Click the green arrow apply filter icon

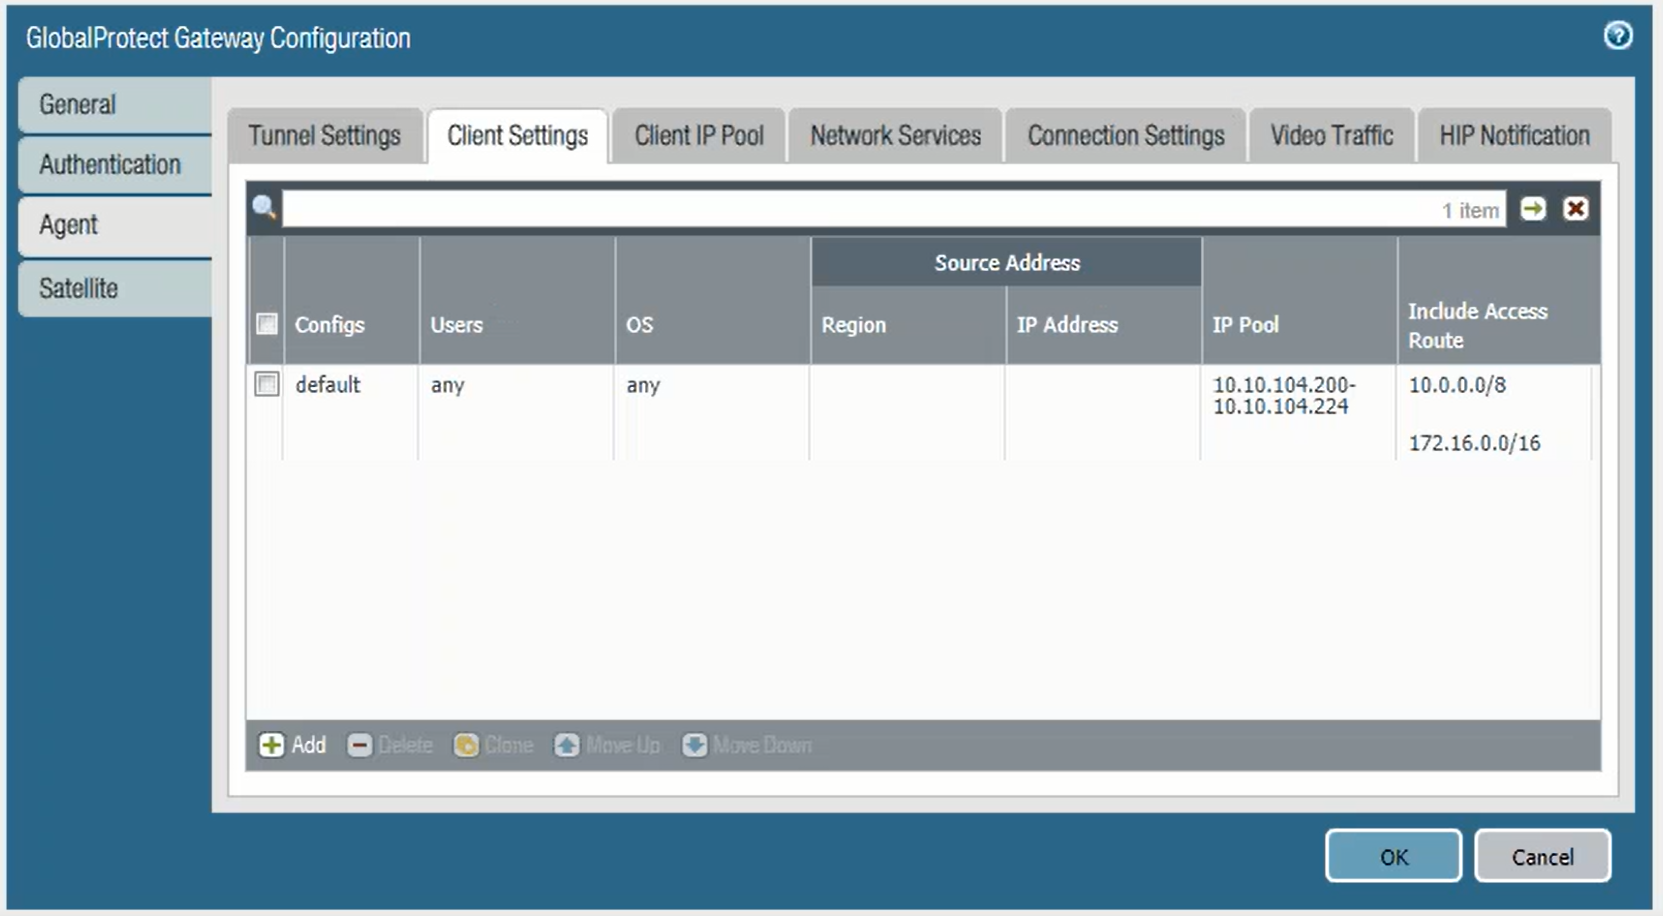(1532, 208)
